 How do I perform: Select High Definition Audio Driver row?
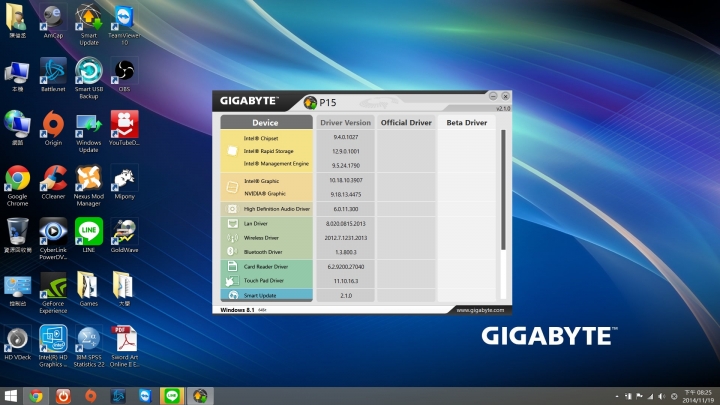pyautogui.click(x=266, y=209)
